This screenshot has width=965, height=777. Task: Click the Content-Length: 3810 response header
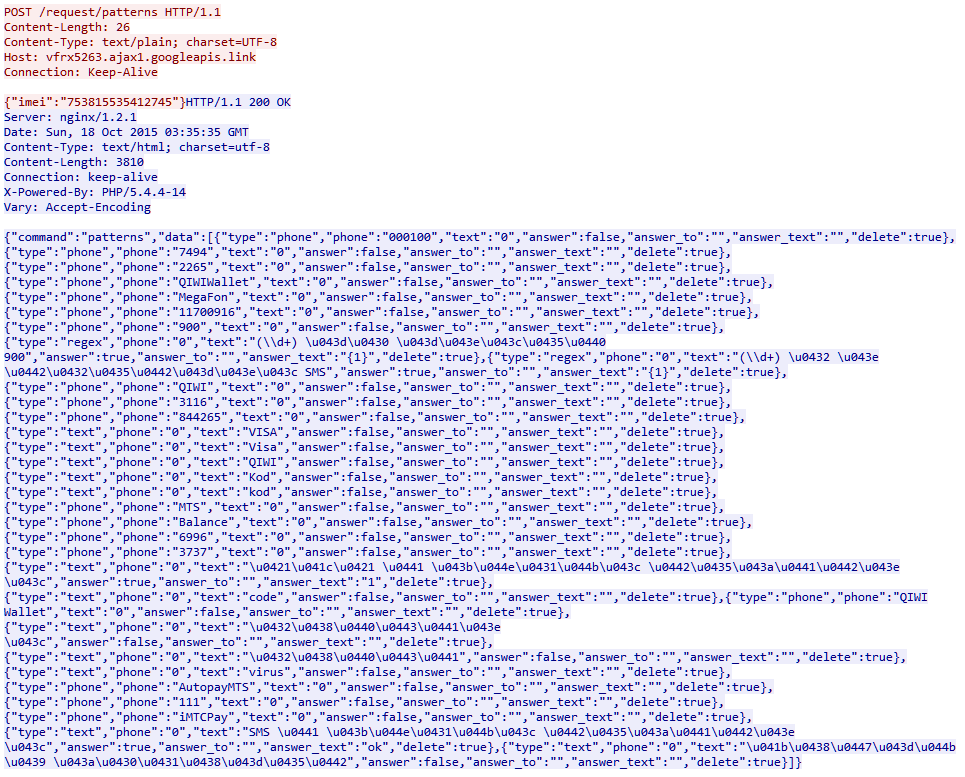point(74,162)
